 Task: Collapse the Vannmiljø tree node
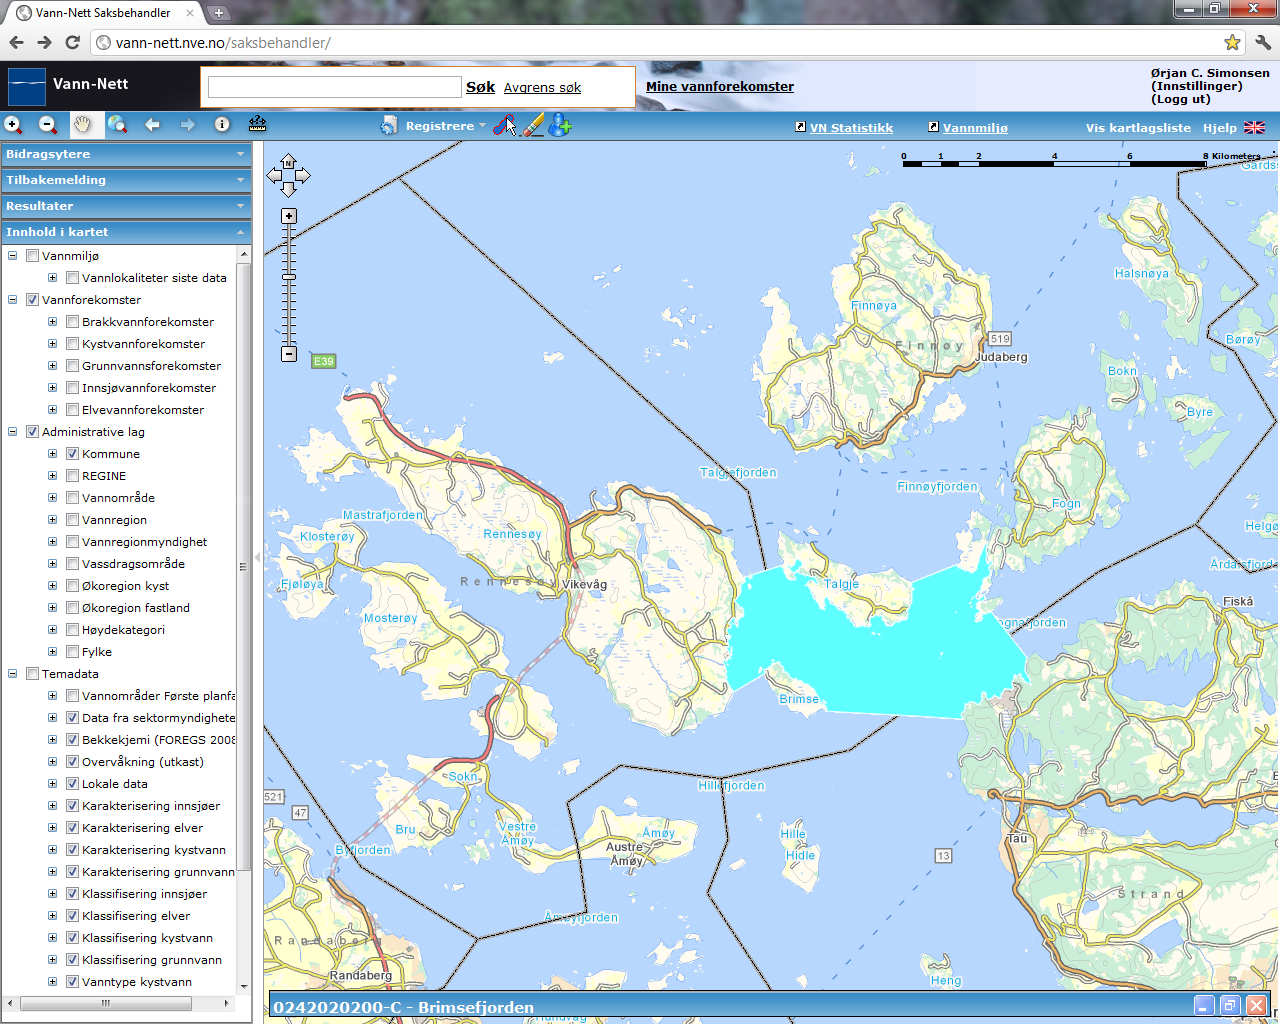(13, 256)
